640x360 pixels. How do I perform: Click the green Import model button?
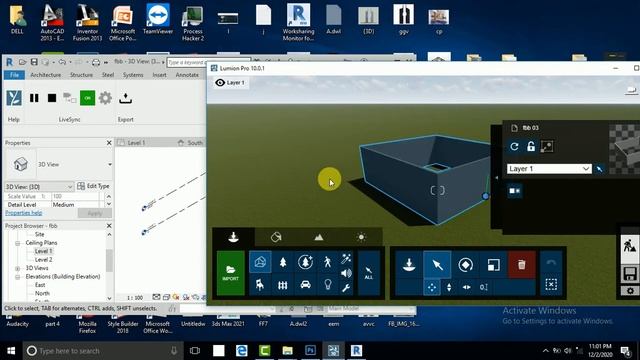pos(231,273)
